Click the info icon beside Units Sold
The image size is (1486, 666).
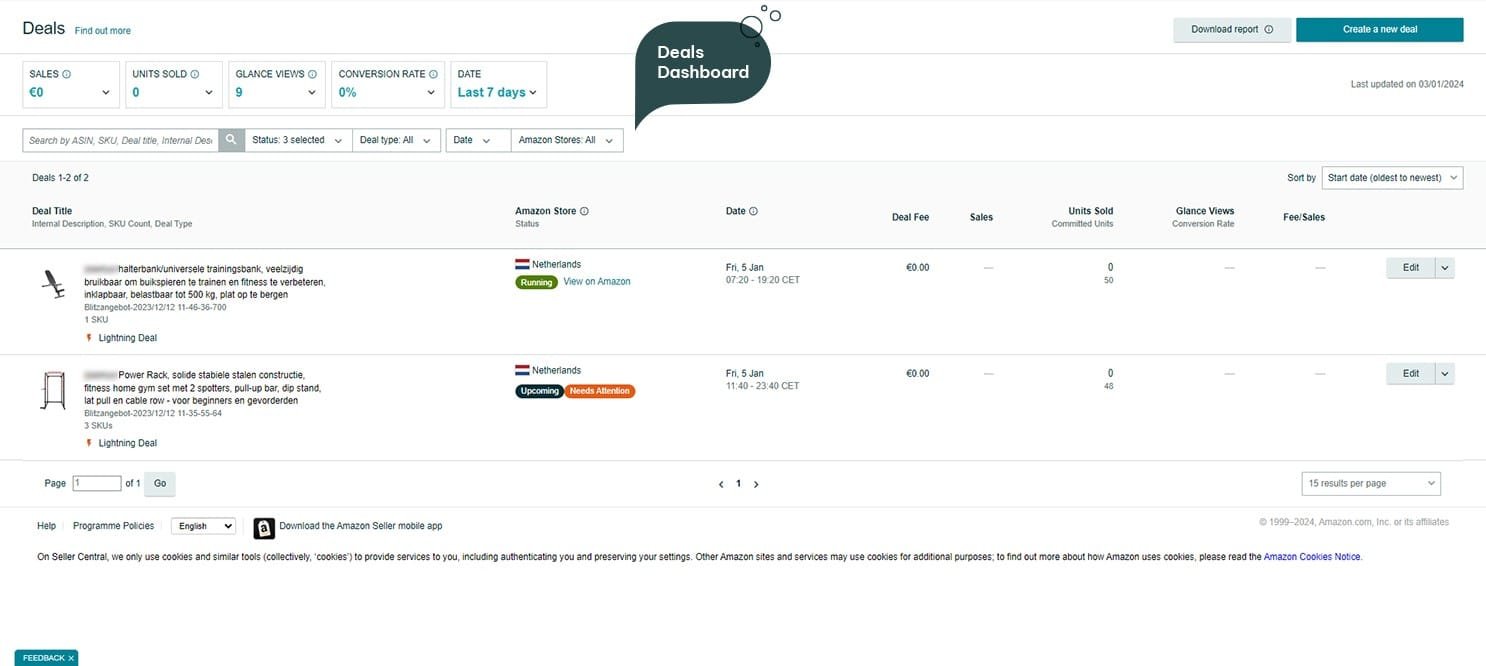point(195,74)
